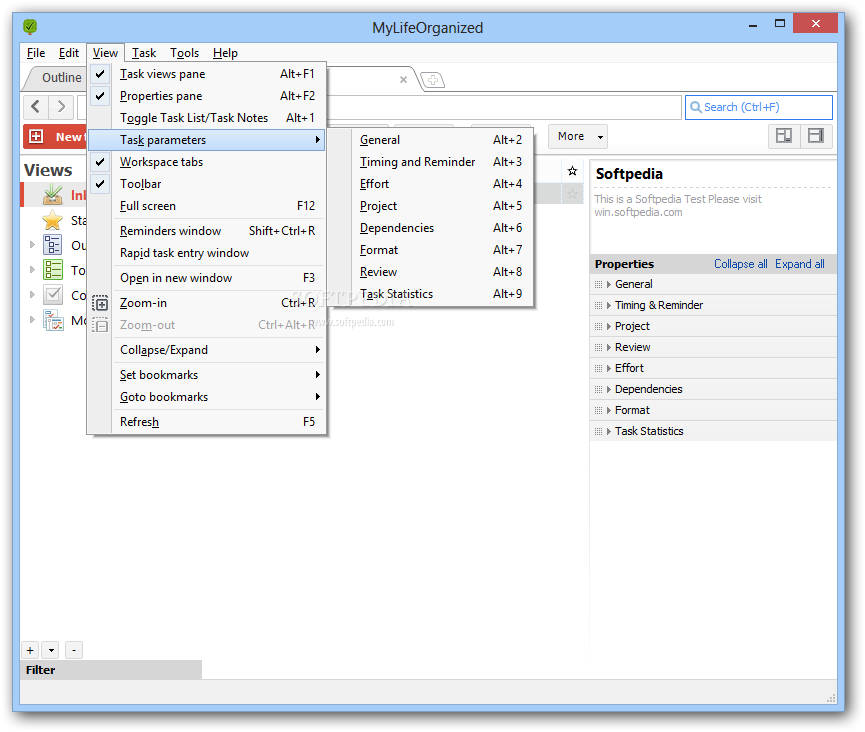Open the Task menu
Image resolution: width=865 pixels, height=732 pixels.
143,53
